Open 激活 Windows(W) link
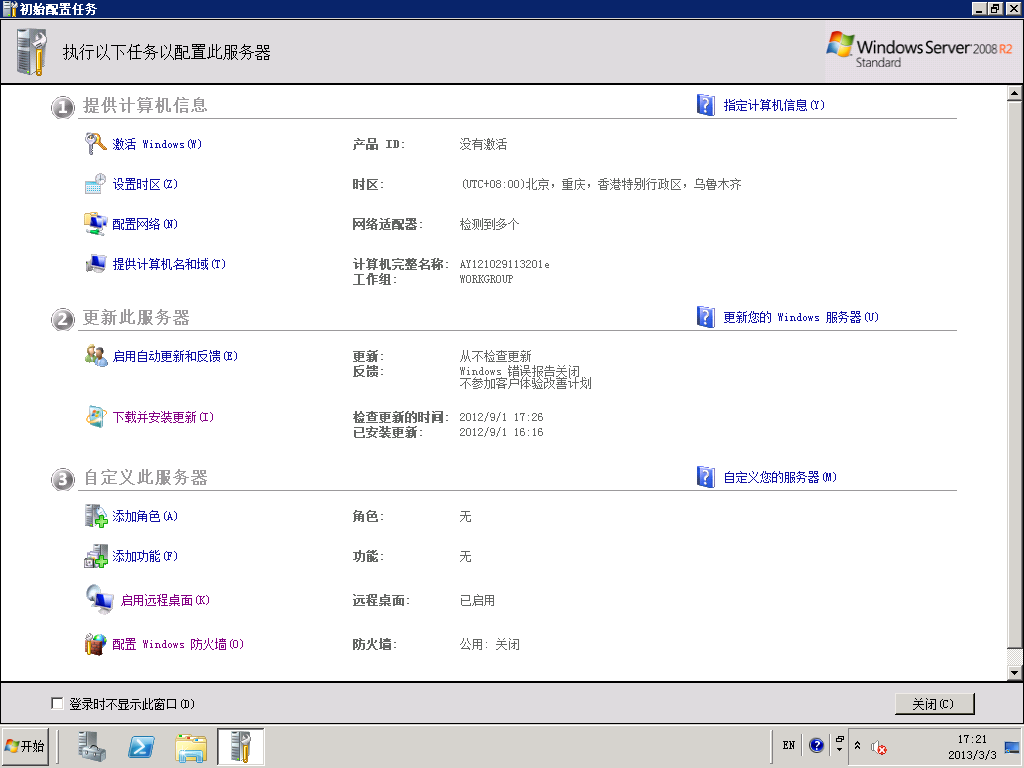1024x768 pixels. point(157,144)
